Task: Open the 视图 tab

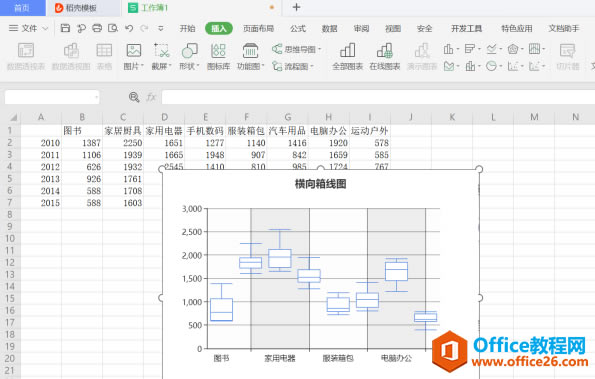Action: point(393,28)
